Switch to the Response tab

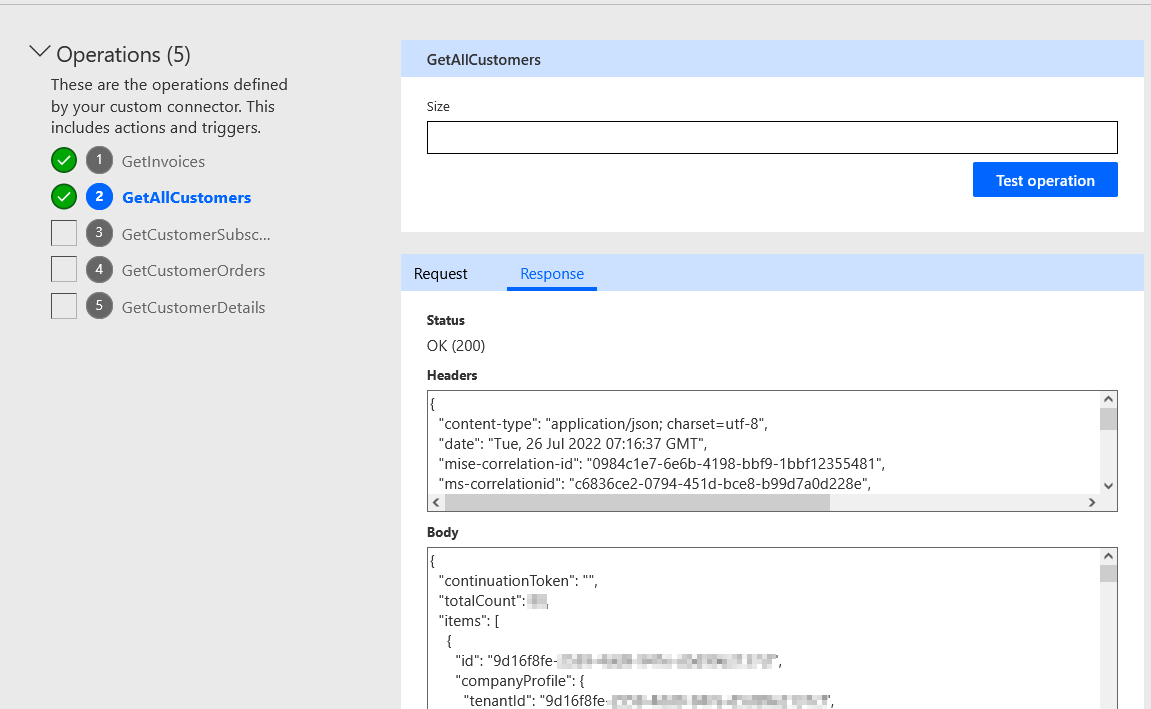tap(552, 274)
